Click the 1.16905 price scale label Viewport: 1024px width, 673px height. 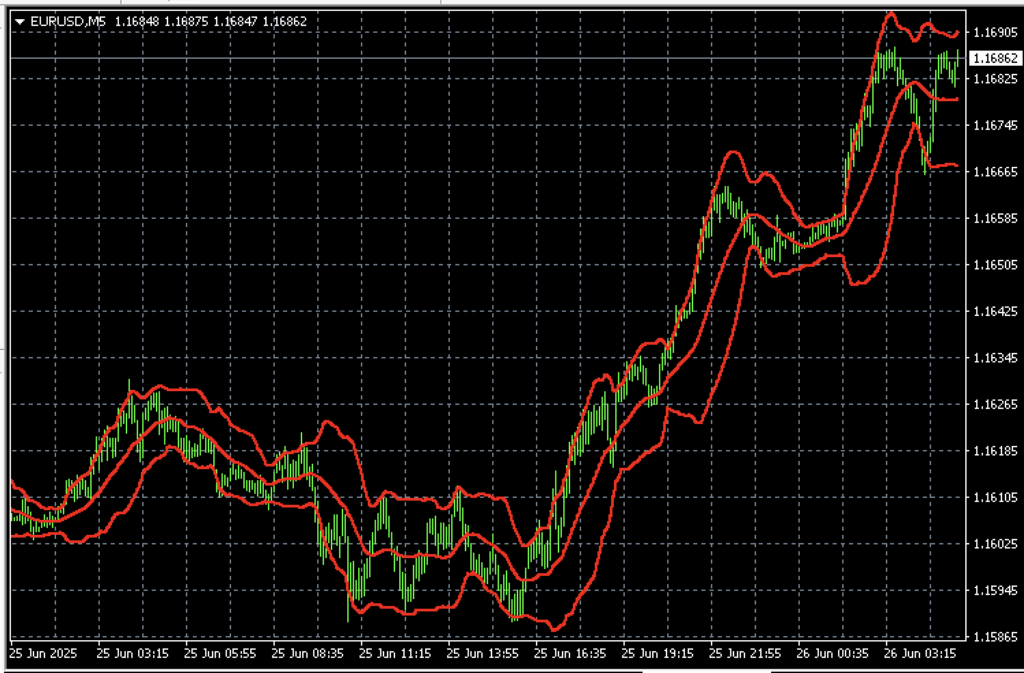pos(994,32)
